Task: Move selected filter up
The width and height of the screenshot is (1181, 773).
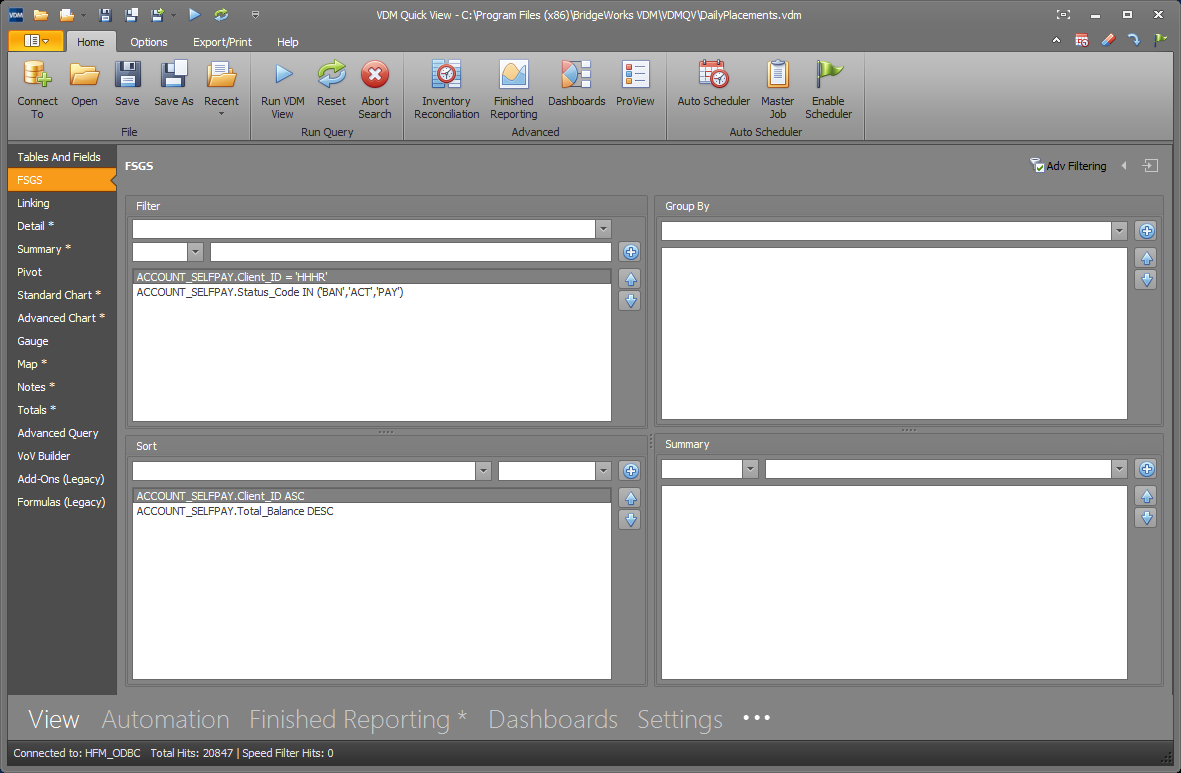Action: pos(630,280)
